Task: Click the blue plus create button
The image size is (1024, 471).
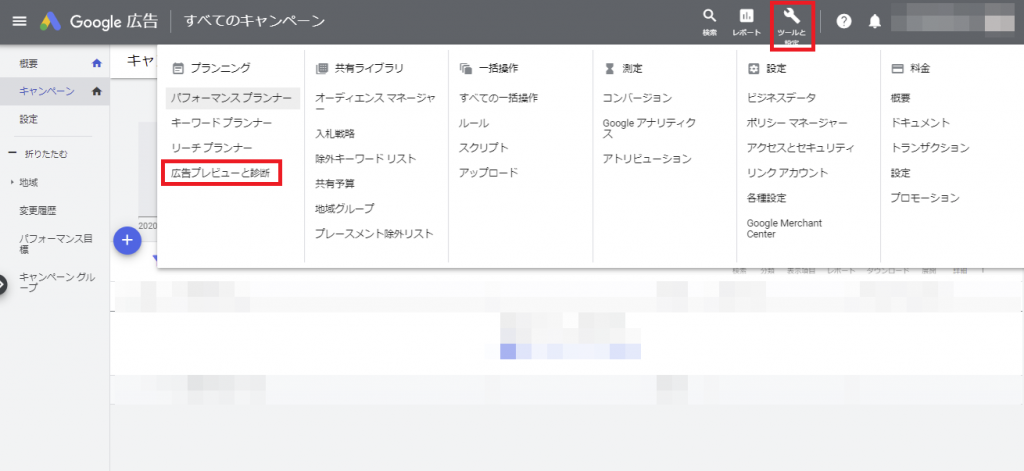Action: click(127, 240)
